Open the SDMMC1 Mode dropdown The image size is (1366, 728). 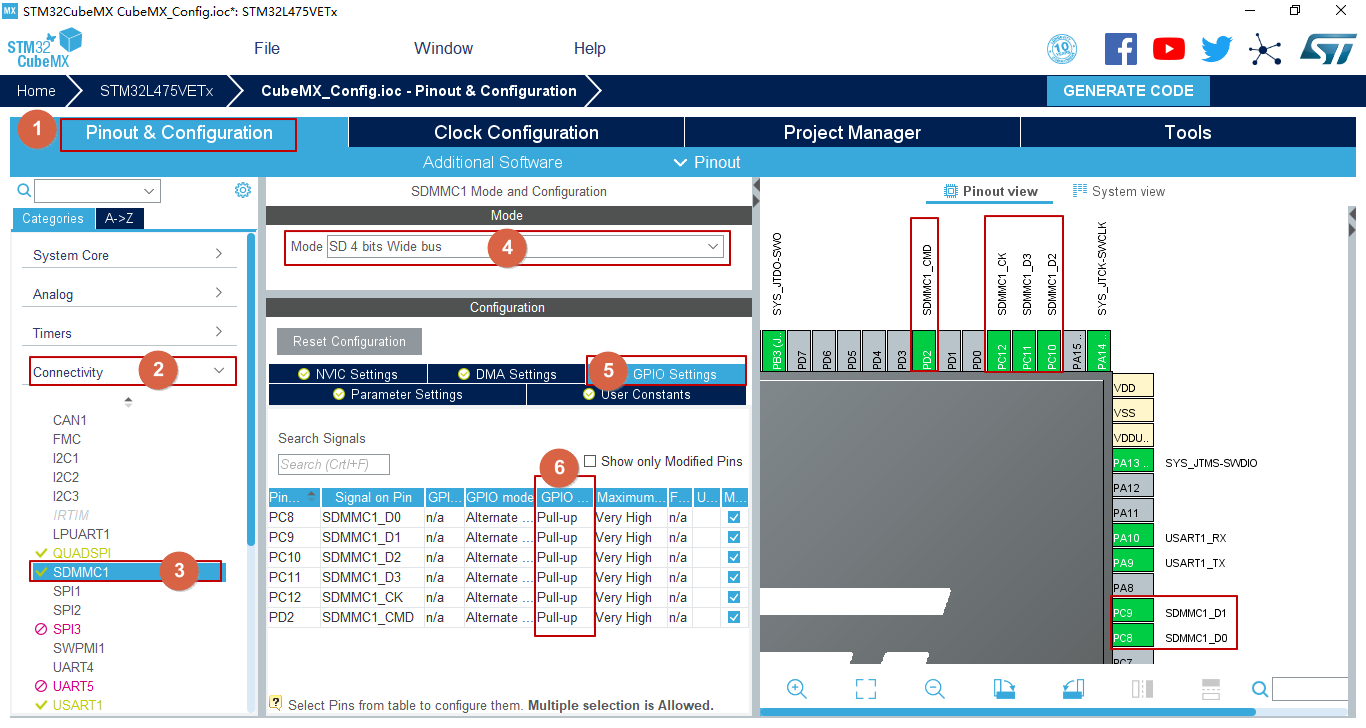[x=525, y=246]
